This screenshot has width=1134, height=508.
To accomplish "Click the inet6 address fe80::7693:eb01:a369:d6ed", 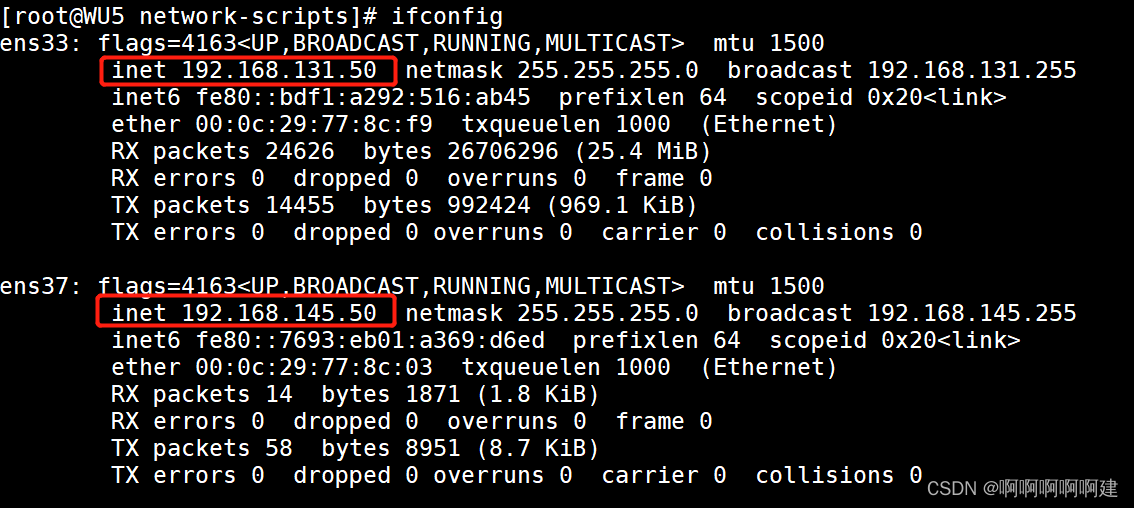I will pos(370,340).
